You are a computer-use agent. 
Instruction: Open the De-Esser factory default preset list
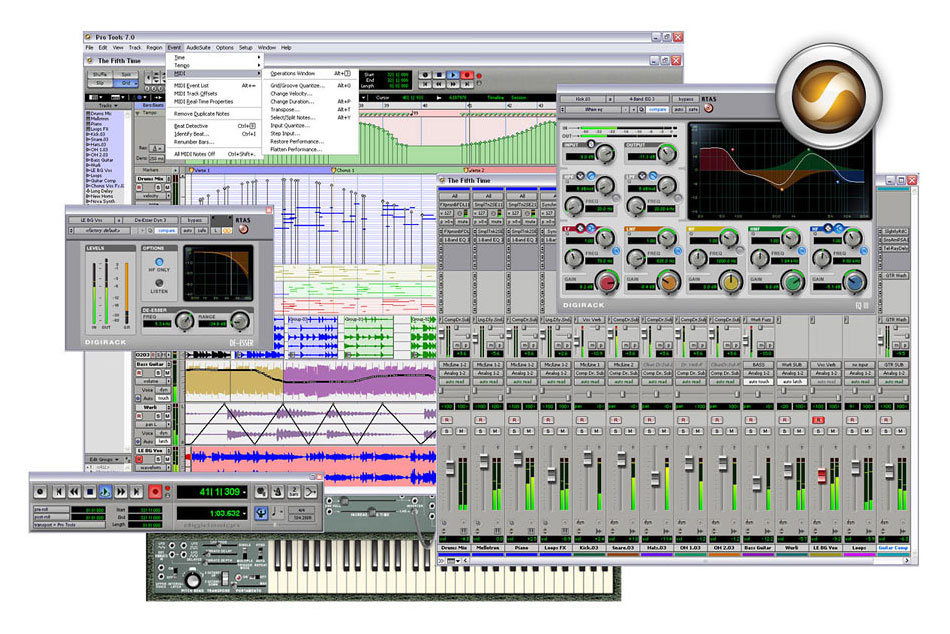coord(103,230)
